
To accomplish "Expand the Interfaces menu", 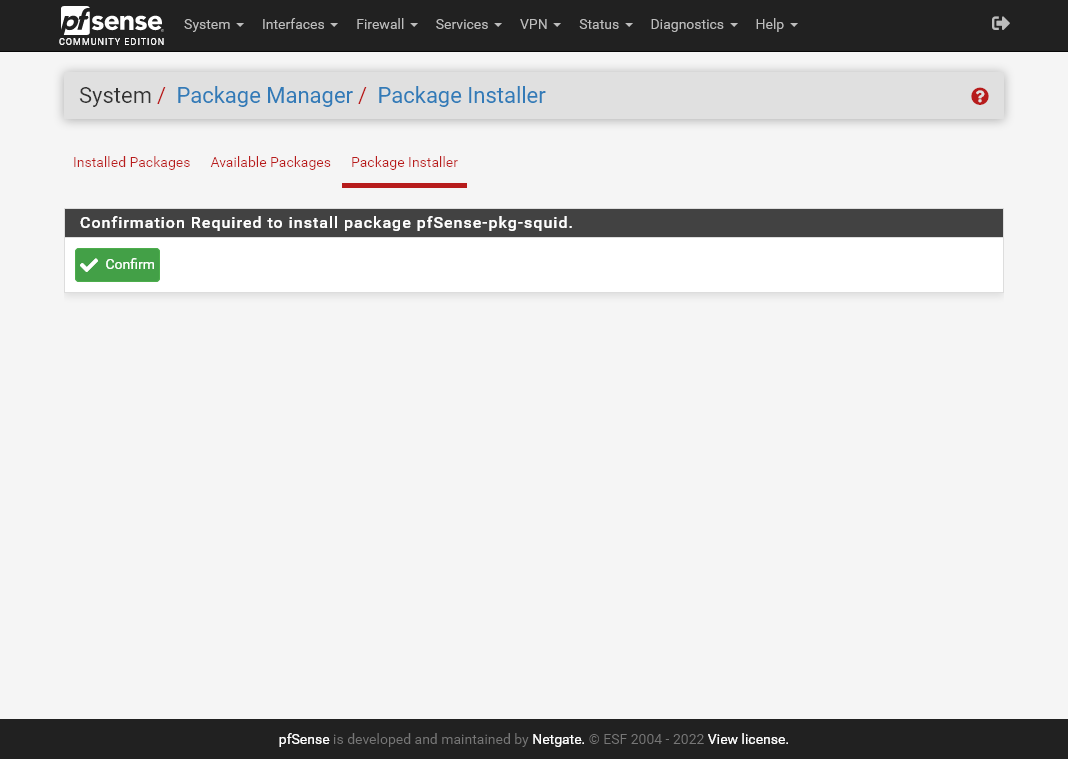I will [299, 24].
